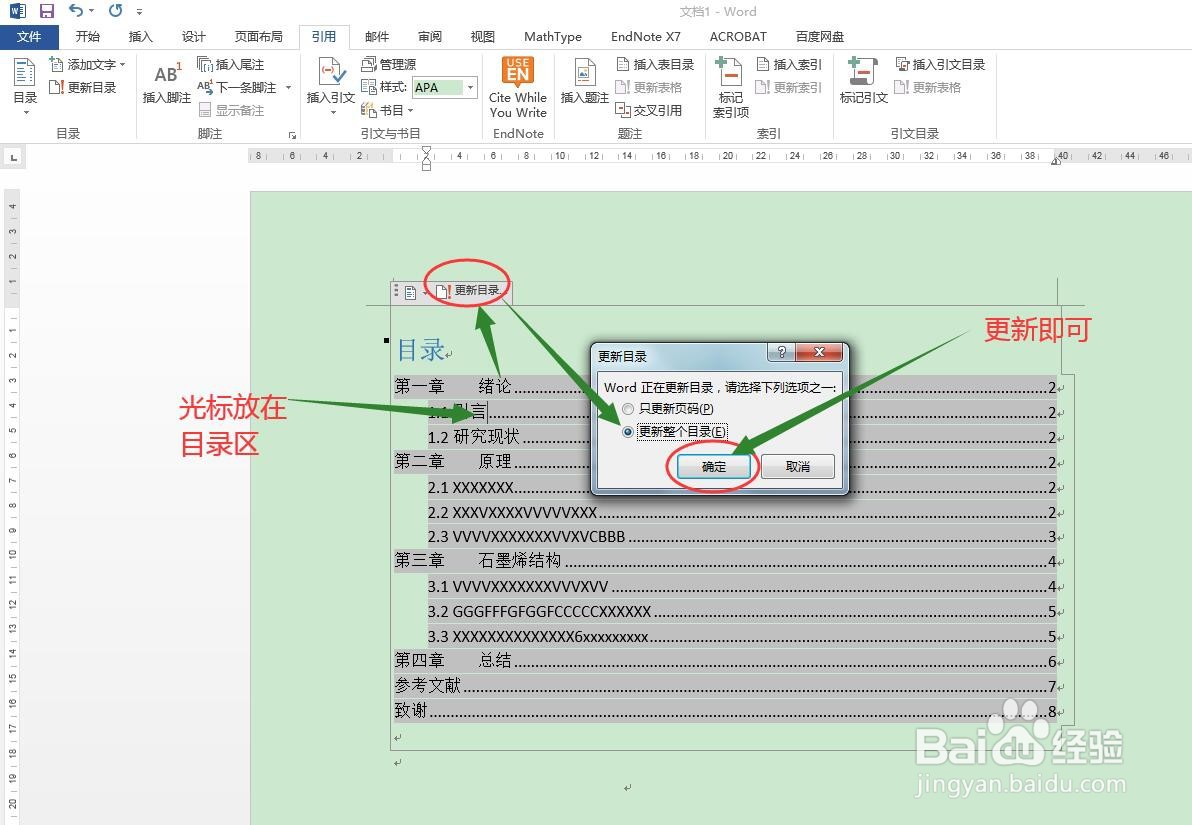The height and width of the screenshot is (825, 1192).
Task: Open the 百度网盘 tab
Action: (x=820, y=36)
